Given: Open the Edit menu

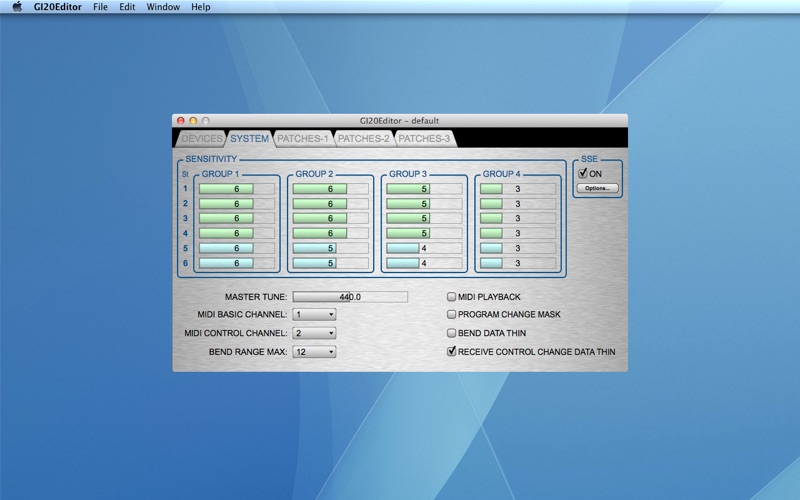Looking at the screenshot, I should pos(127,7).
